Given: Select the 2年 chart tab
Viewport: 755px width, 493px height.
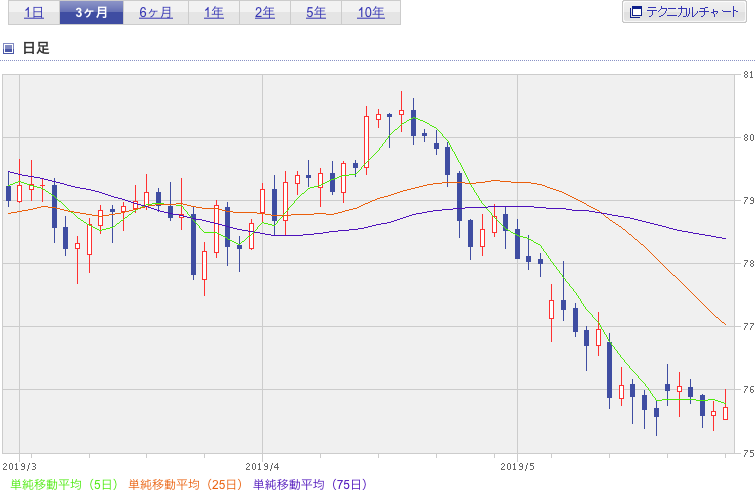Looking at the screenshot, I should coord(265,13).
